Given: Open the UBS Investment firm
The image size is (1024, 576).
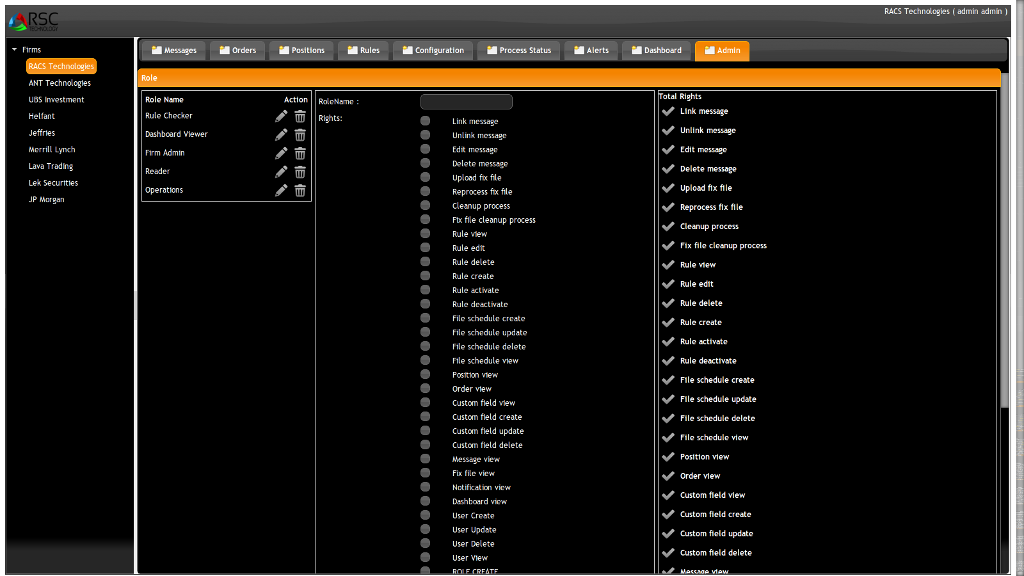Looking at the screenshot, I should point(56,100).
